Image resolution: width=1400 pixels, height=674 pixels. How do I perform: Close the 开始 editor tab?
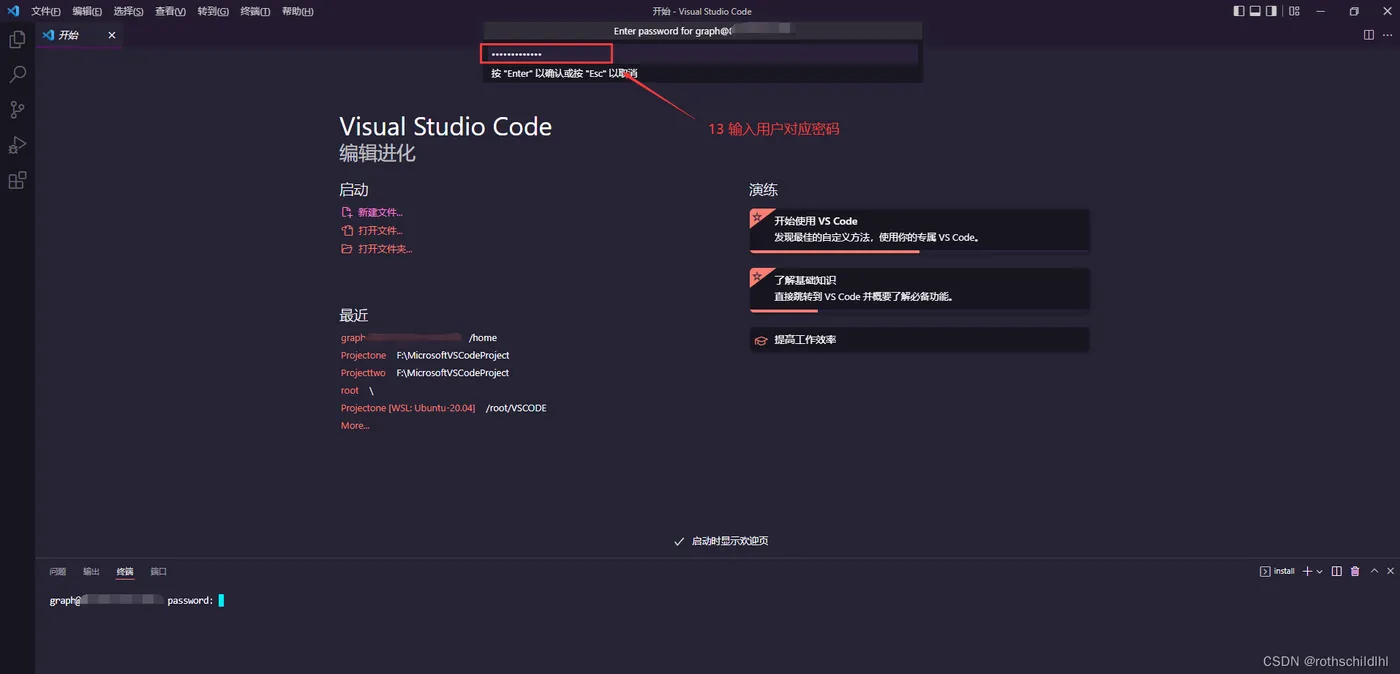112,35
